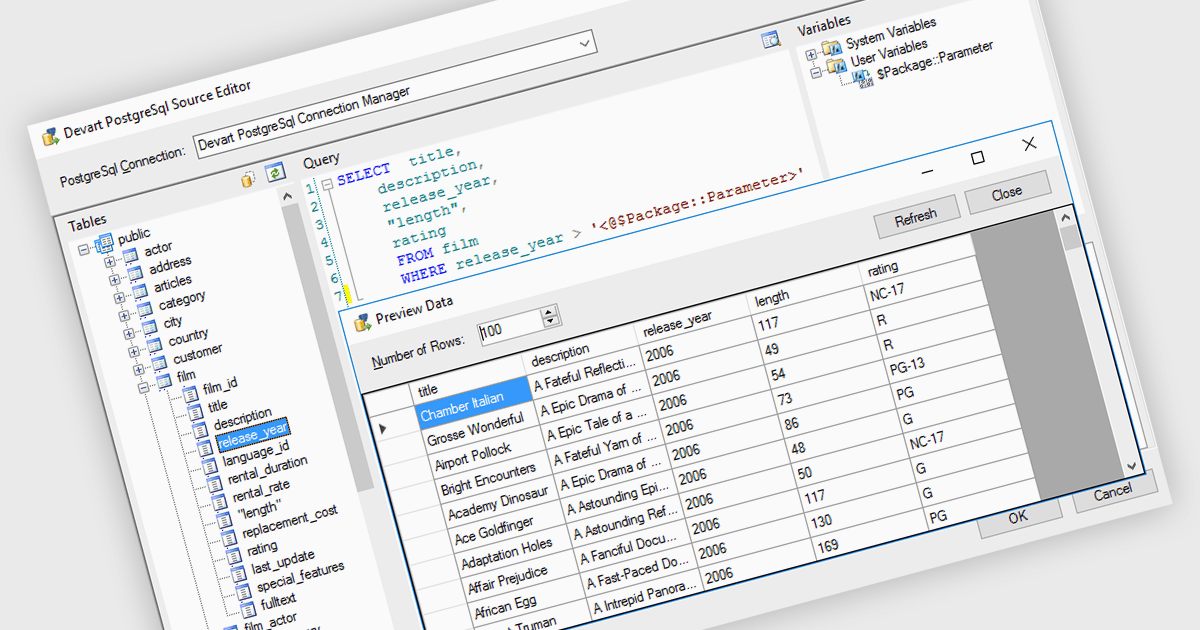Open the PostgreSql Connection dropdown

[x=585, y=46]
